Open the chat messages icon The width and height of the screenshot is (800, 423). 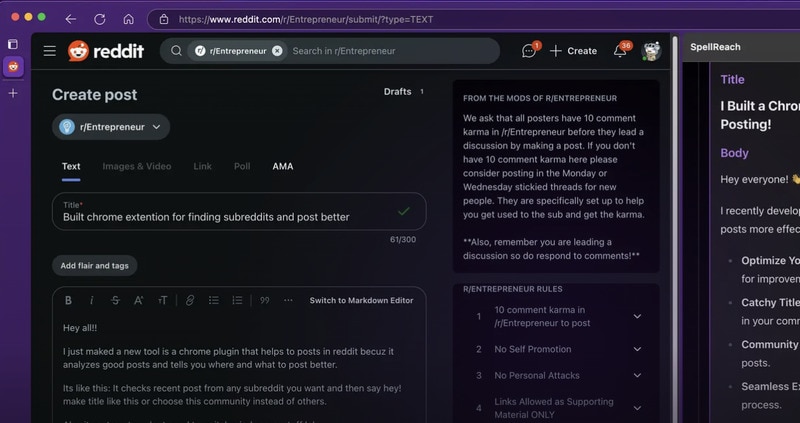point(529,51)
